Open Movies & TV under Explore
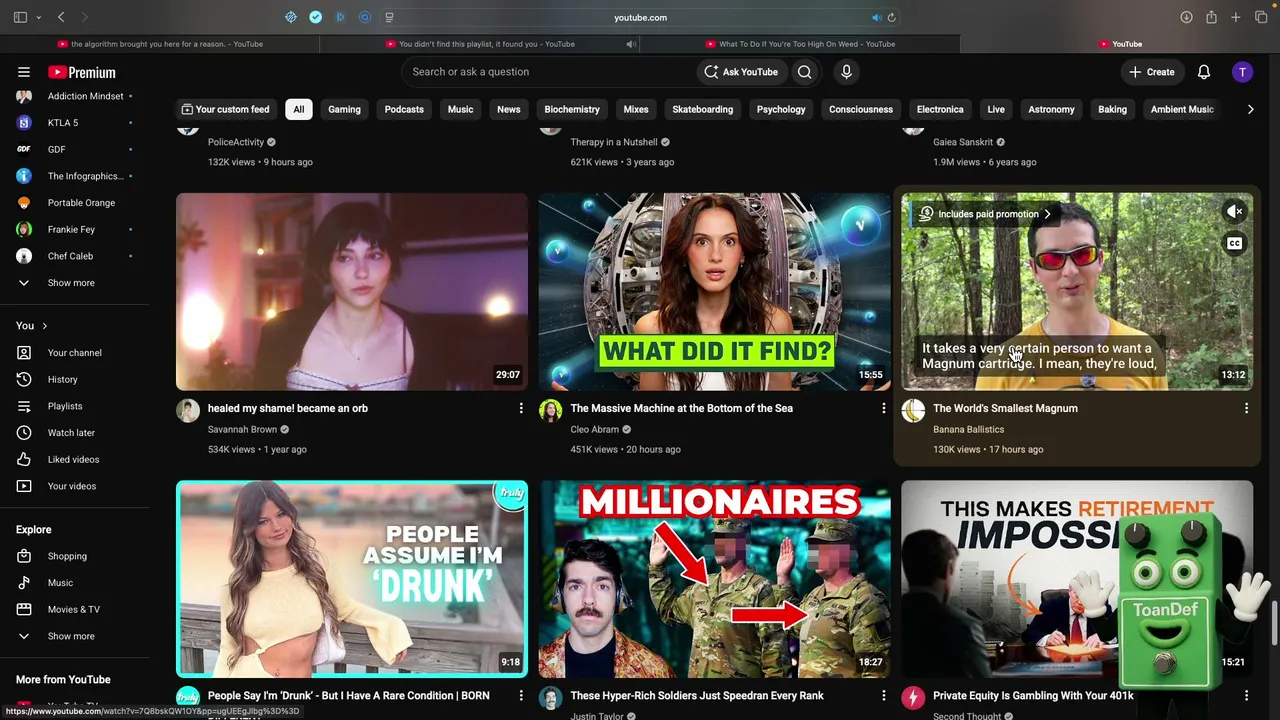The height and width of the screenshot is (720, 1280). (x=75, y=609)
